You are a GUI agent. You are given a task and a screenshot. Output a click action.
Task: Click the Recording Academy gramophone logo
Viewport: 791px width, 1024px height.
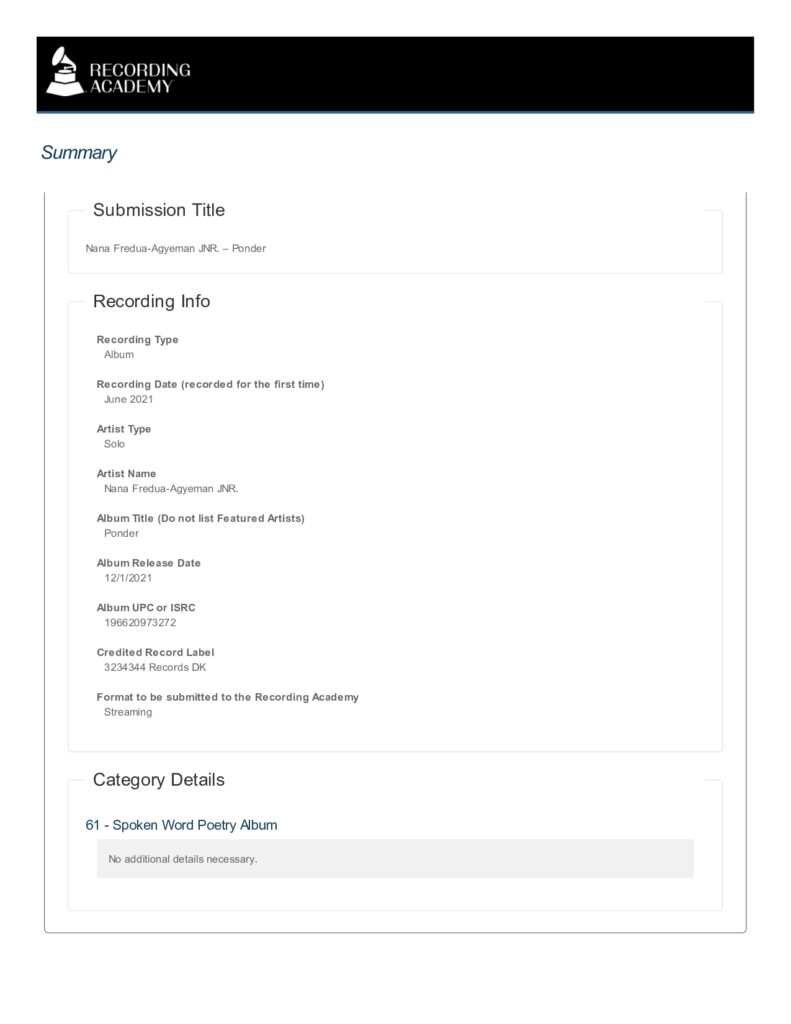[x=65, y=71]
